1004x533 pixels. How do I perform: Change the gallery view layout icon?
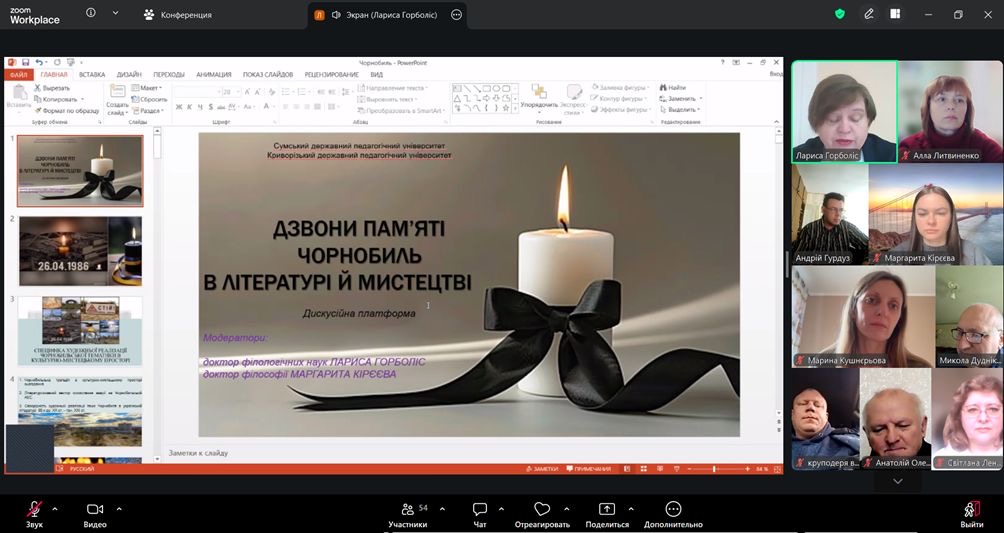(x=896, y=14)
